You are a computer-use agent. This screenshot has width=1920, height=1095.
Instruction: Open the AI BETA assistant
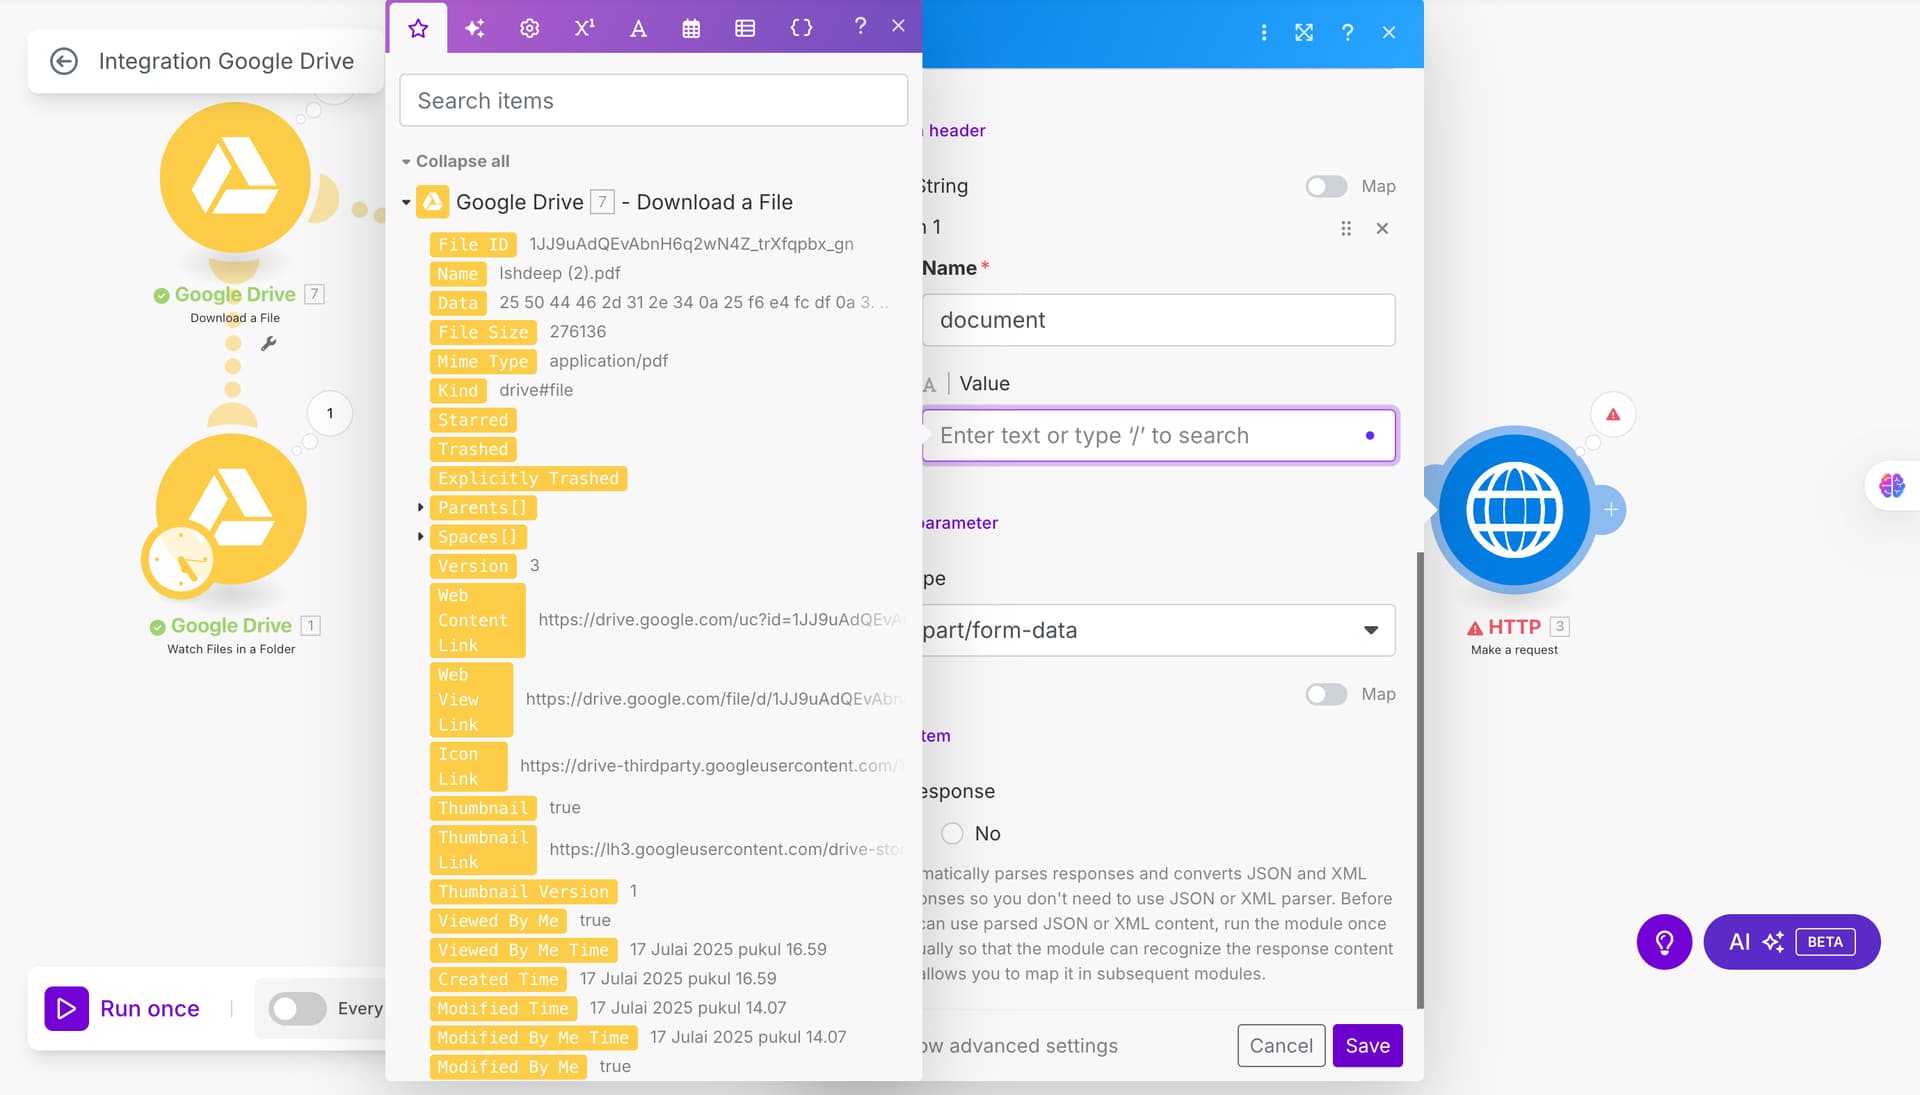pyautogui.click(x=1792, y=942)
